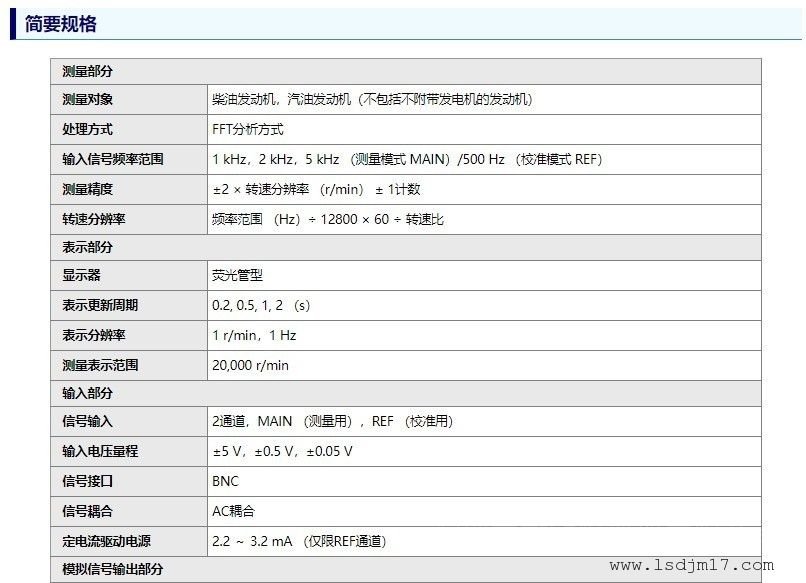The width and height of the screenshot is (806, 583).
Task: Click the 柴油发动机, 汽油发动机 description cell
Action: (x=372, y=99)
